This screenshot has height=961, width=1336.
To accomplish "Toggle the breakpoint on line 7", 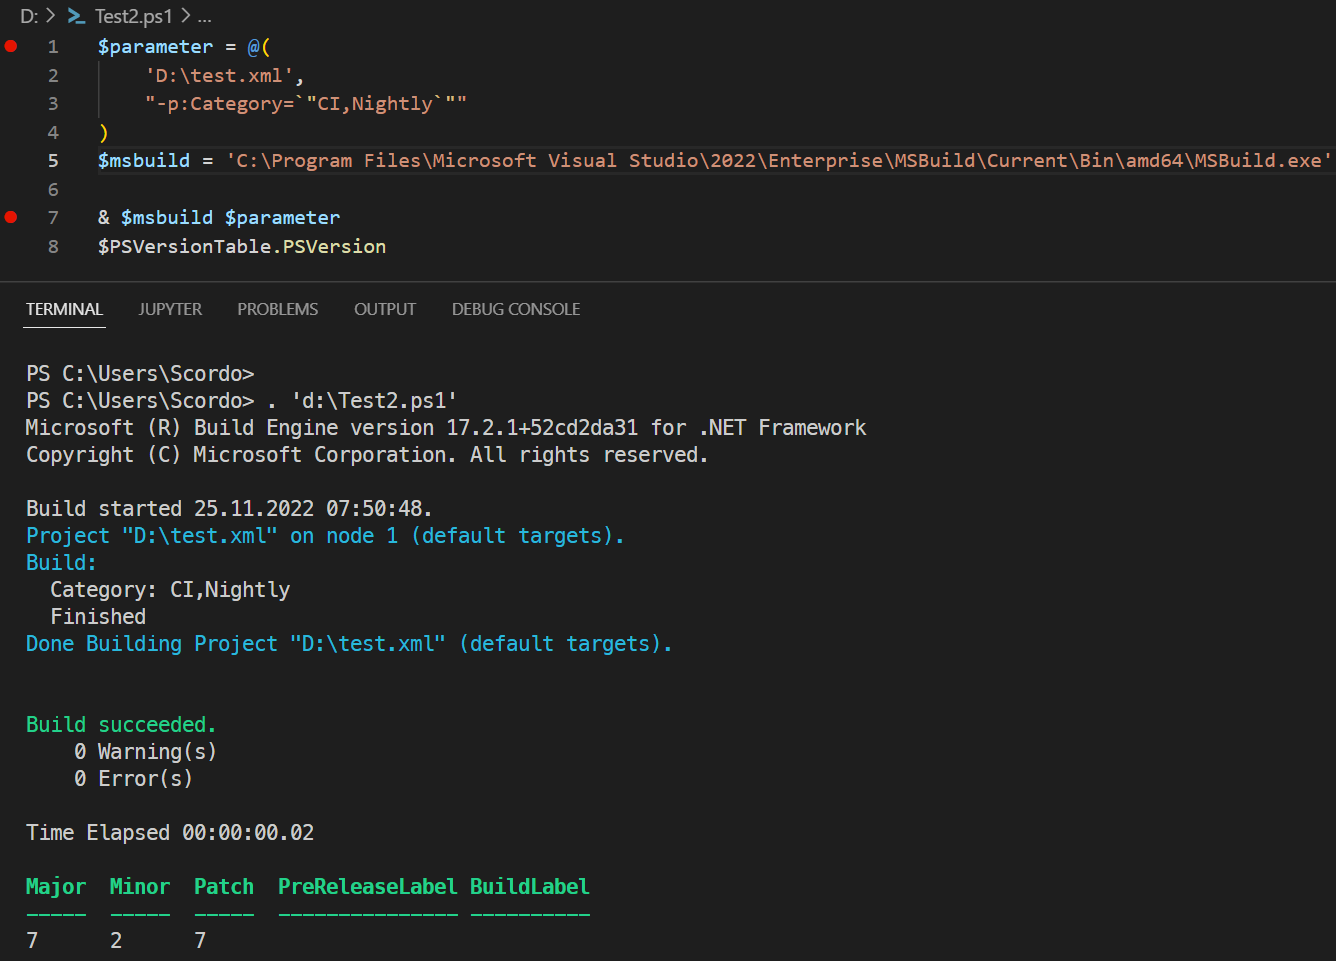I will pyautogui.click(x=11, y=217).
